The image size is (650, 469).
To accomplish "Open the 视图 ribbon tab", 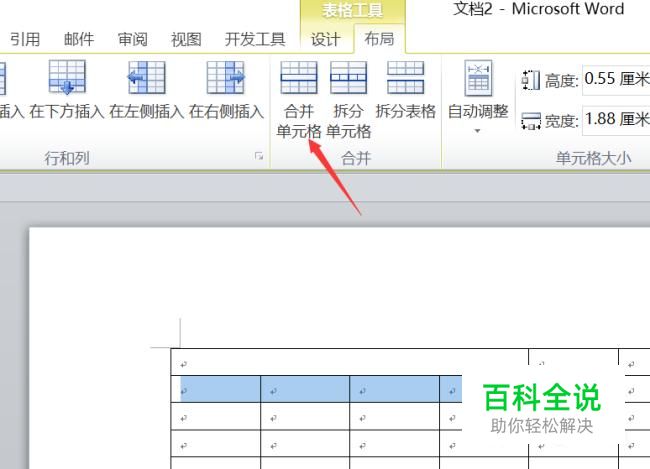I will tap(186, 39).
